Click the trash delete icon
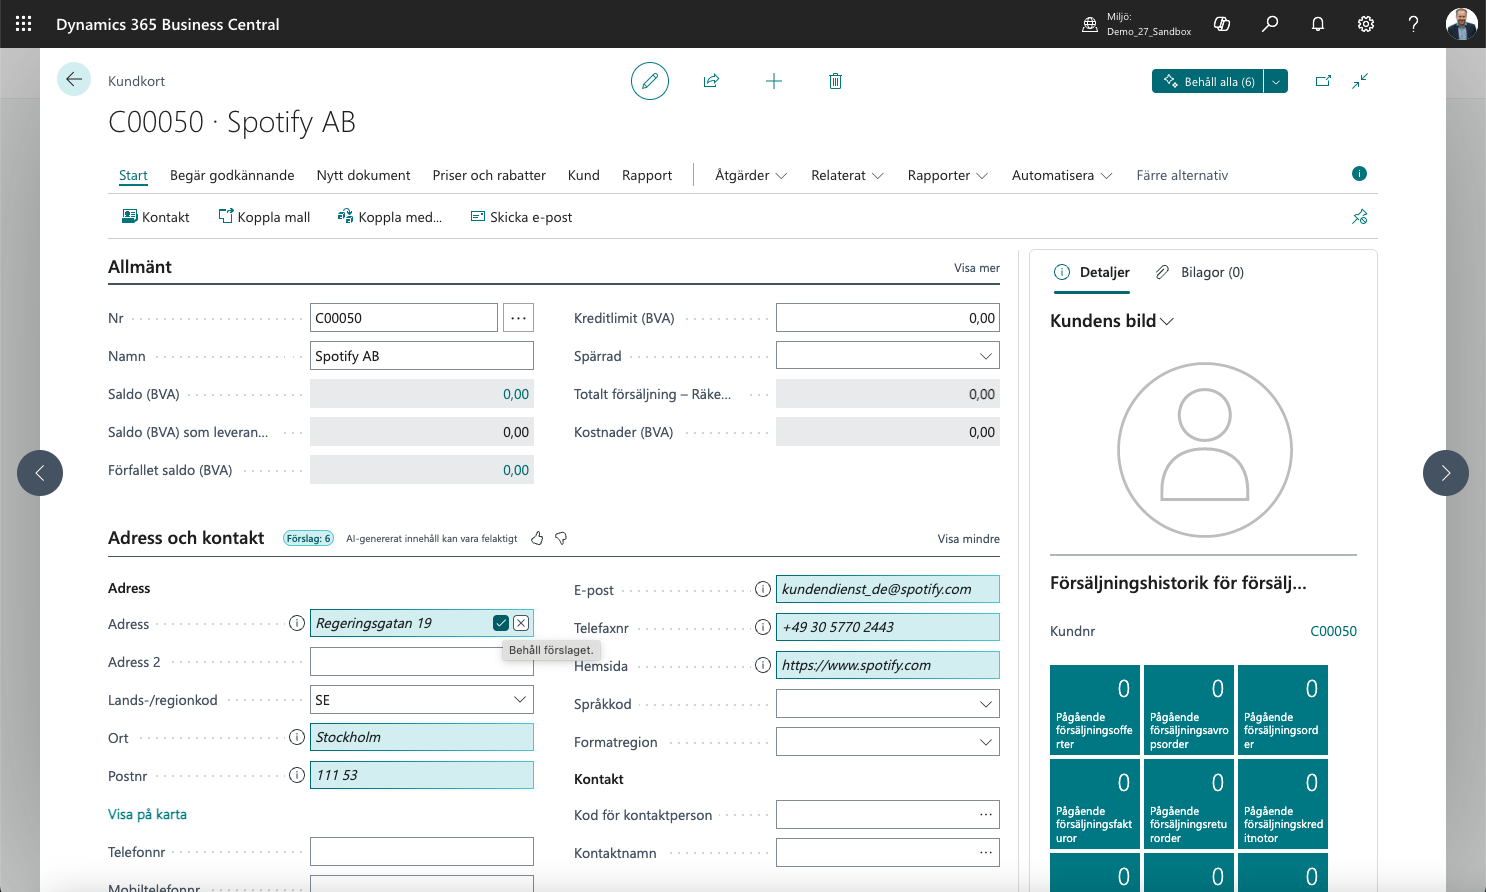The width and height of the screenshot is (1486, 892). (835, 81)
